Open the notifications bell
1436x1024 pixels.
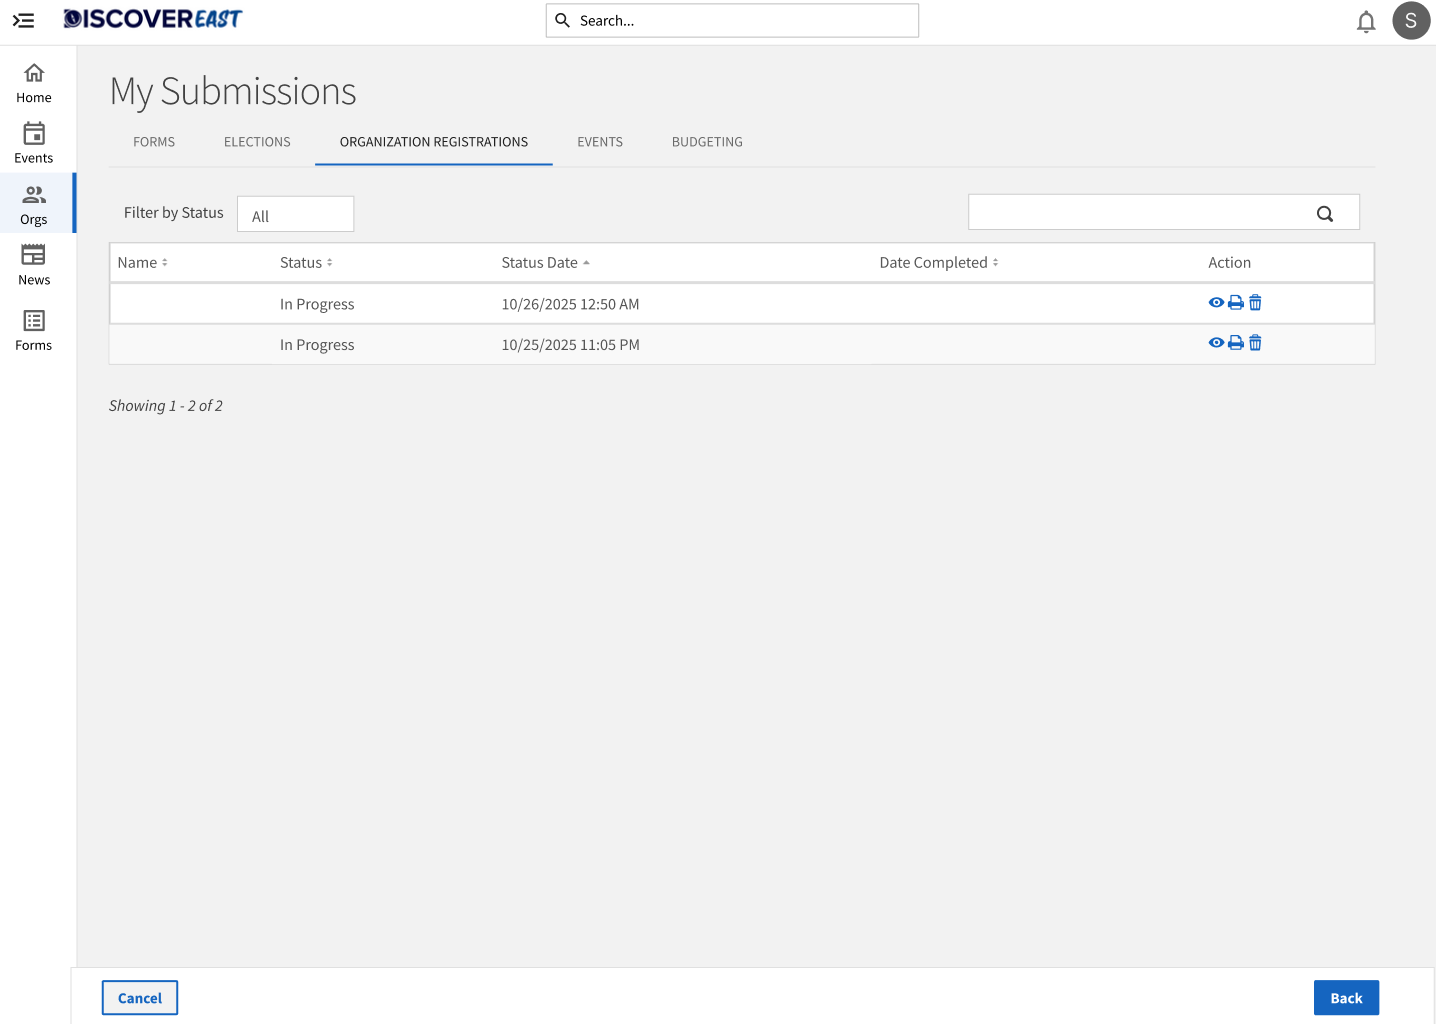1365,21
